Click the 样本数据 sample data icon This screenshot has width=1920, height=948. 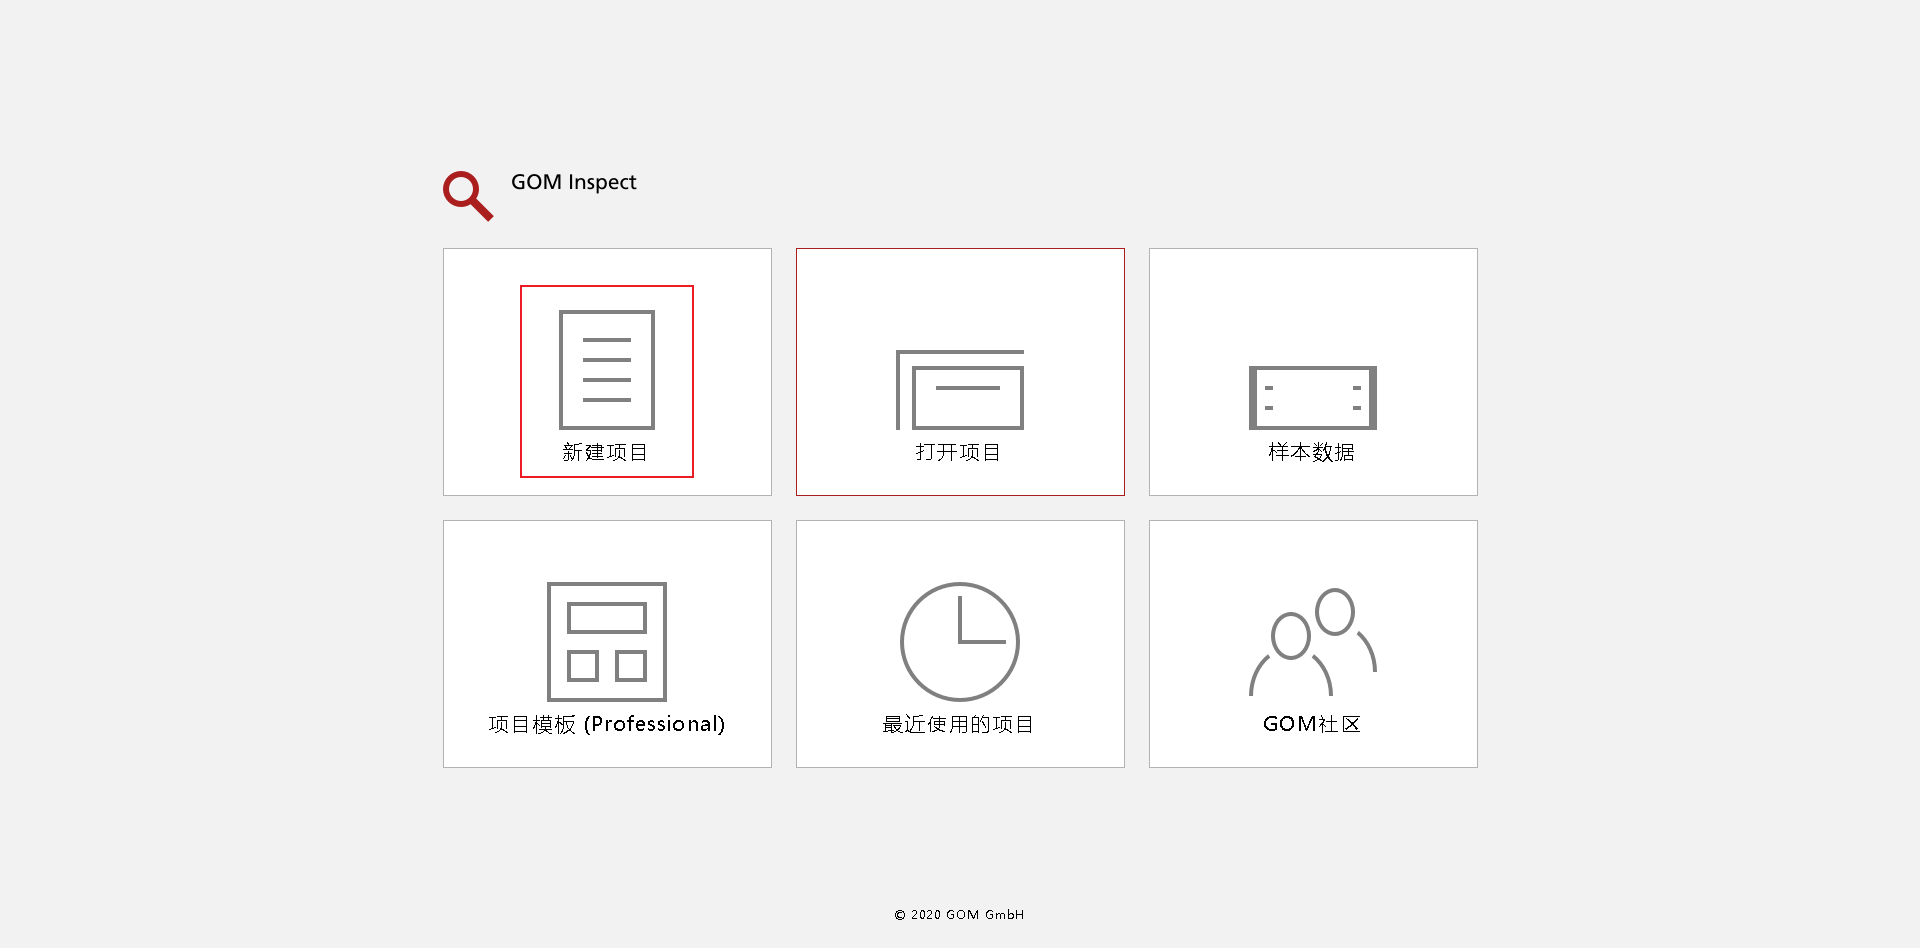(x=1312, y=397)
